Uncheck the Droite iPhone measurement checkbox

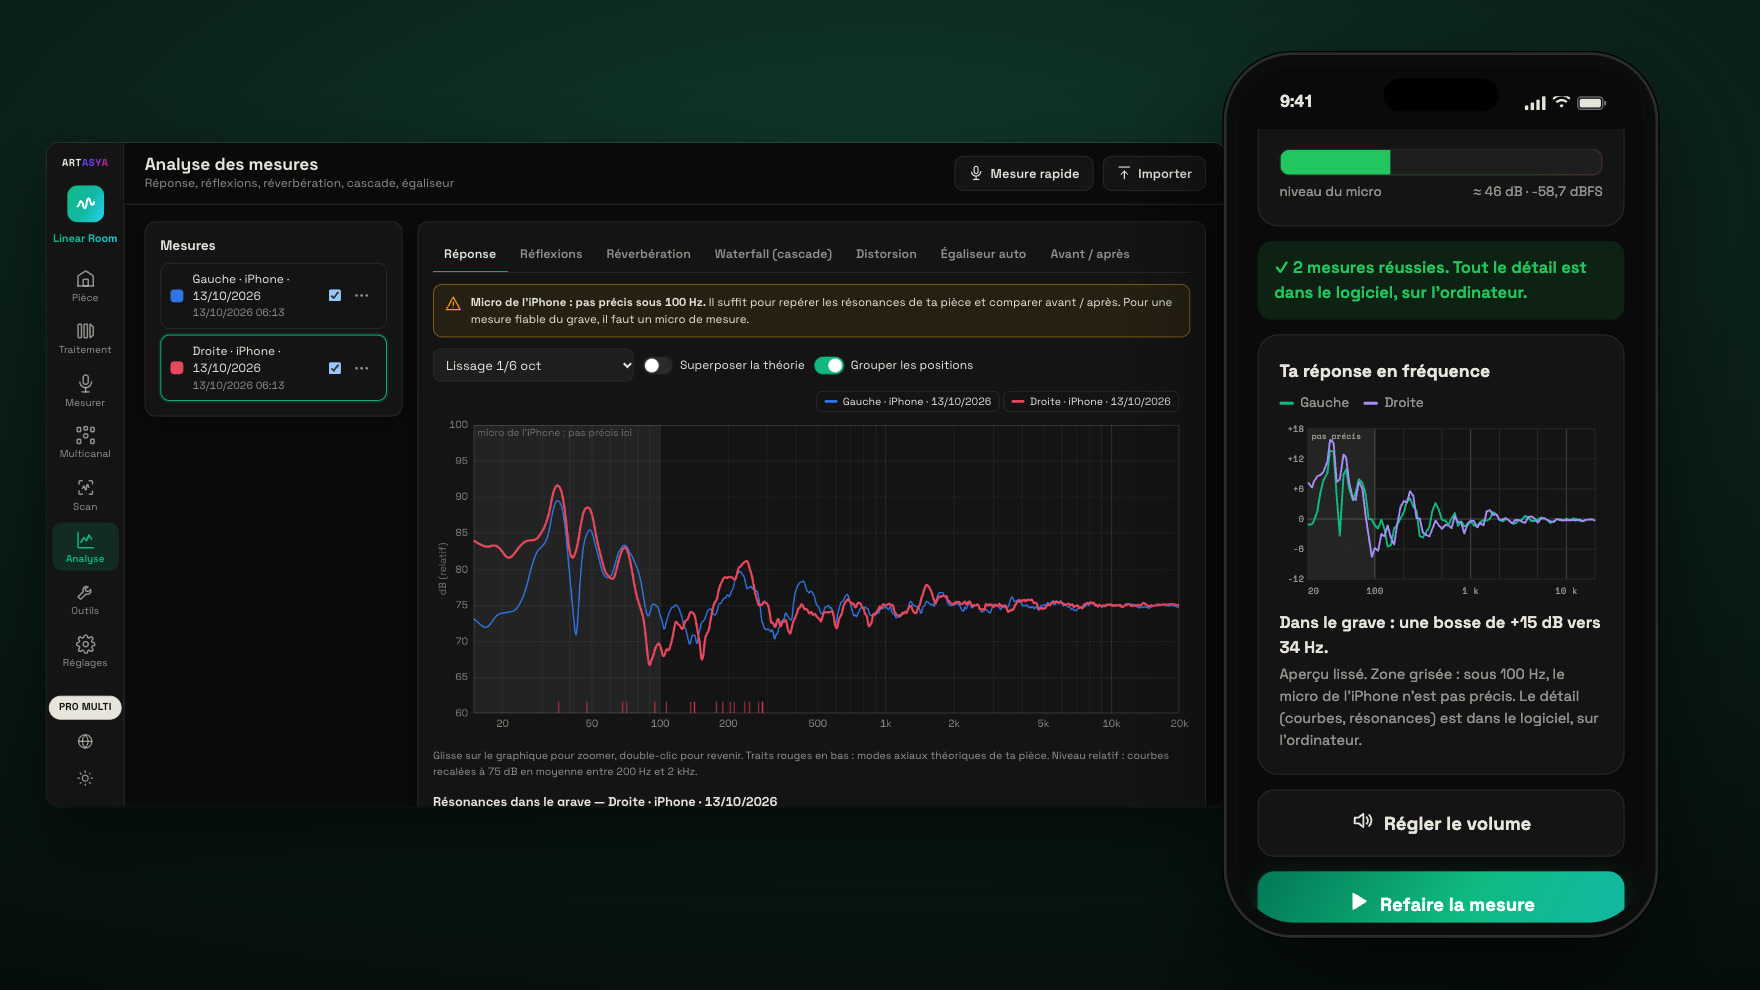[335, 368]
